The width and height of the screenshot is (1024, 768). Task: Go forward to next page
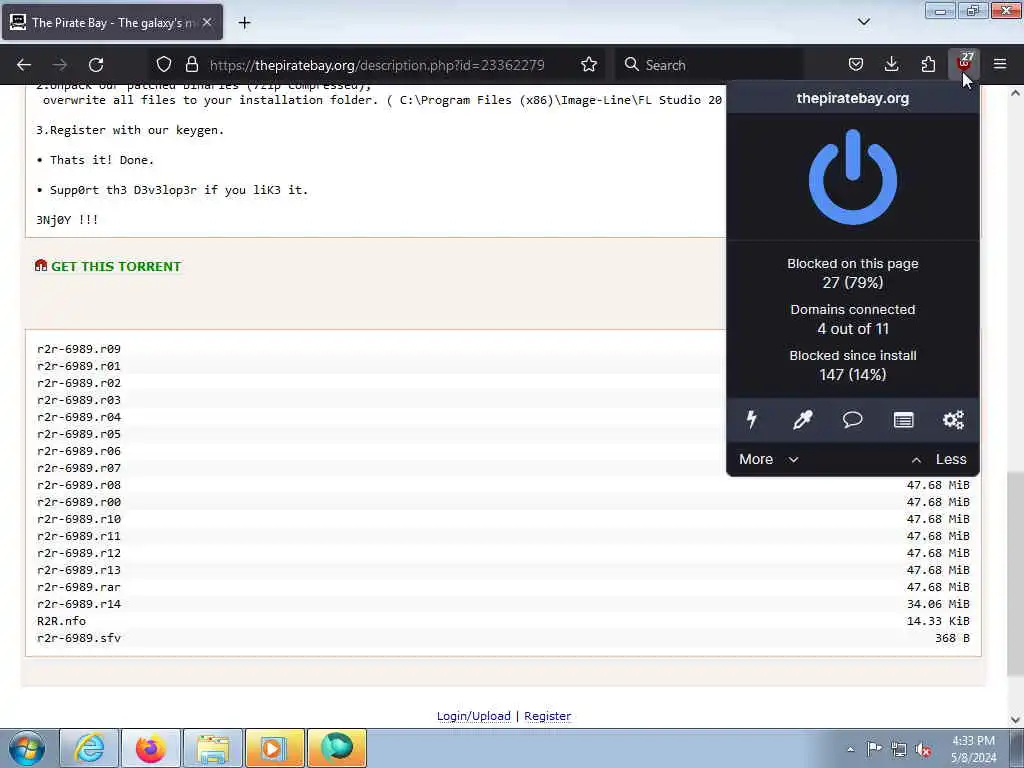60,64
